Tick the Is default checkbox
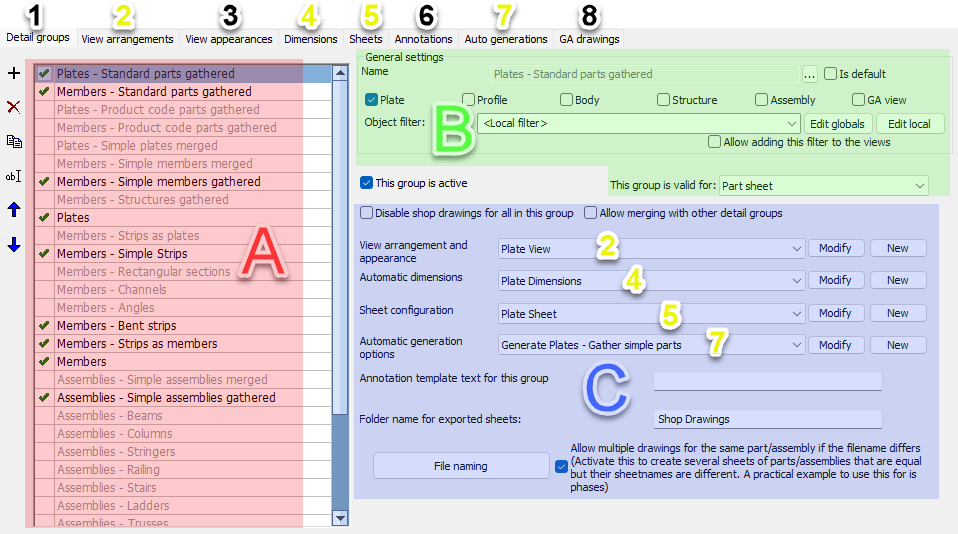This screenshot has width=958, height=534. [x=830, y=74]
